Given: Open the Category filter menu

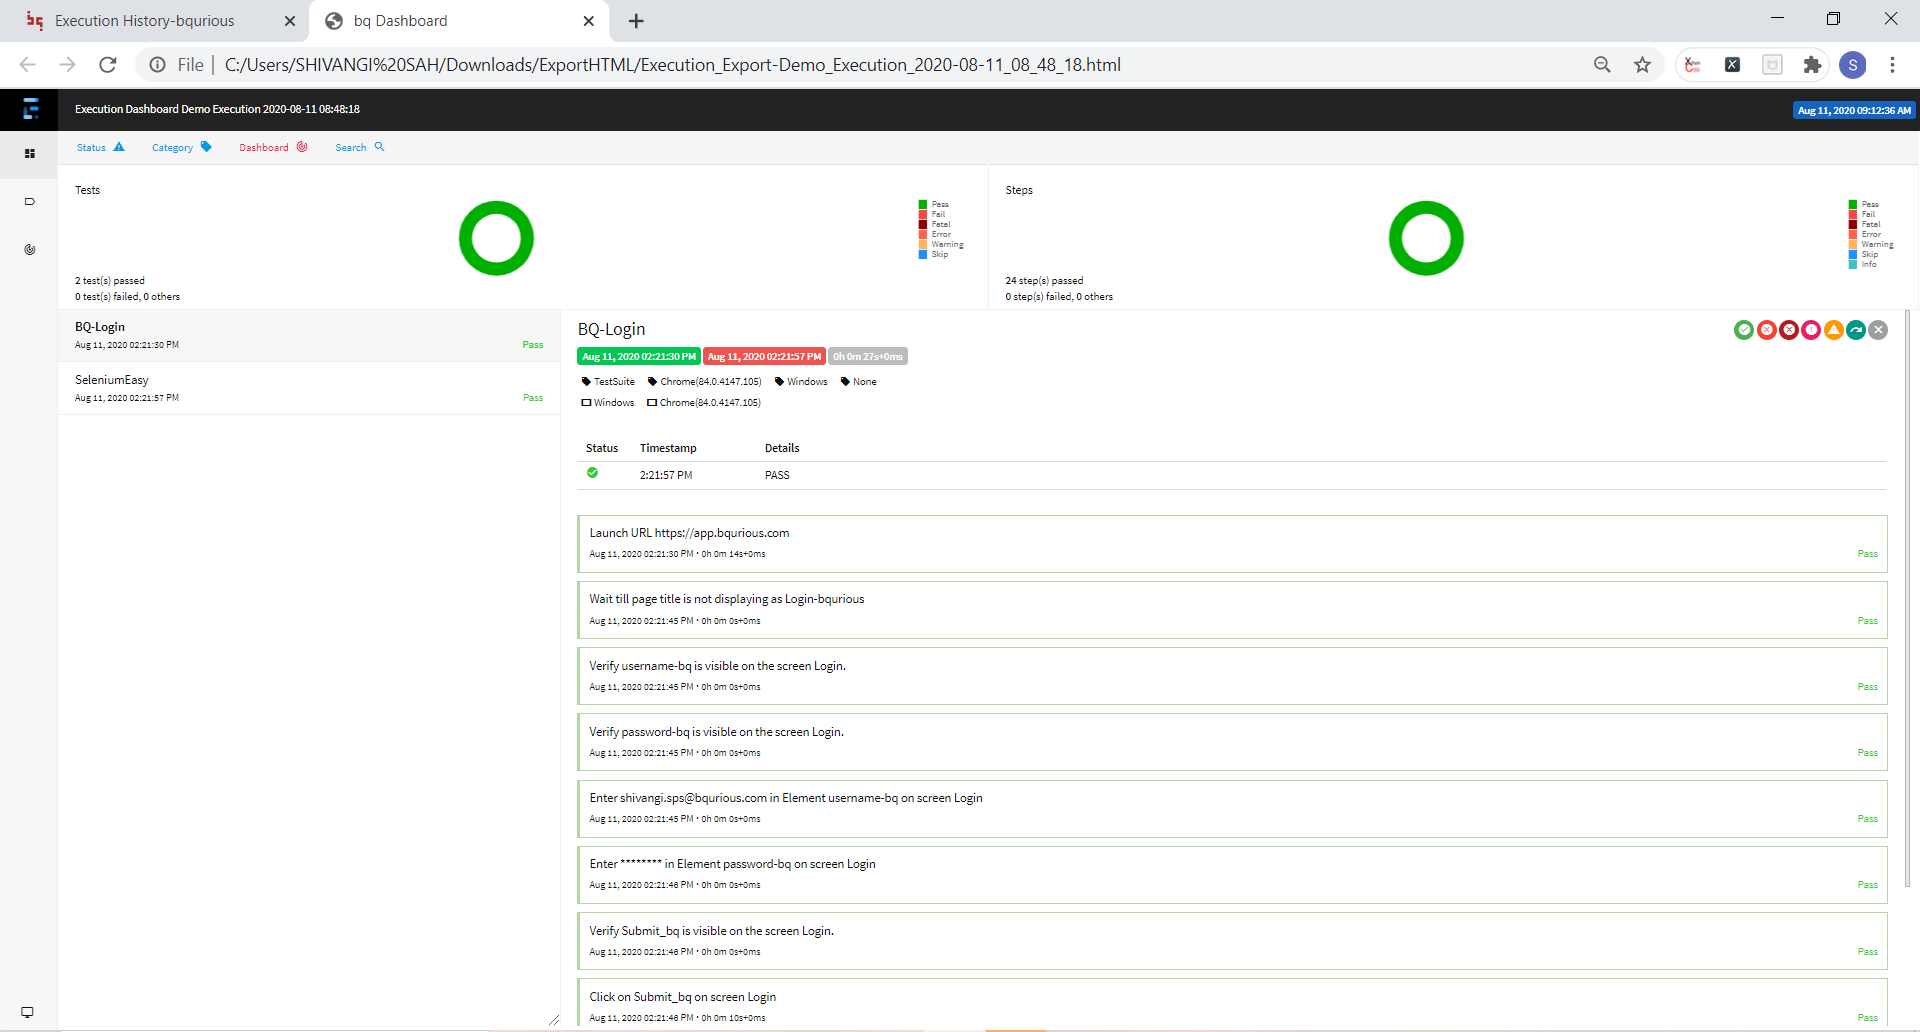Looking at the screenshot, I should pyautogui.click(x=182, y=147).
